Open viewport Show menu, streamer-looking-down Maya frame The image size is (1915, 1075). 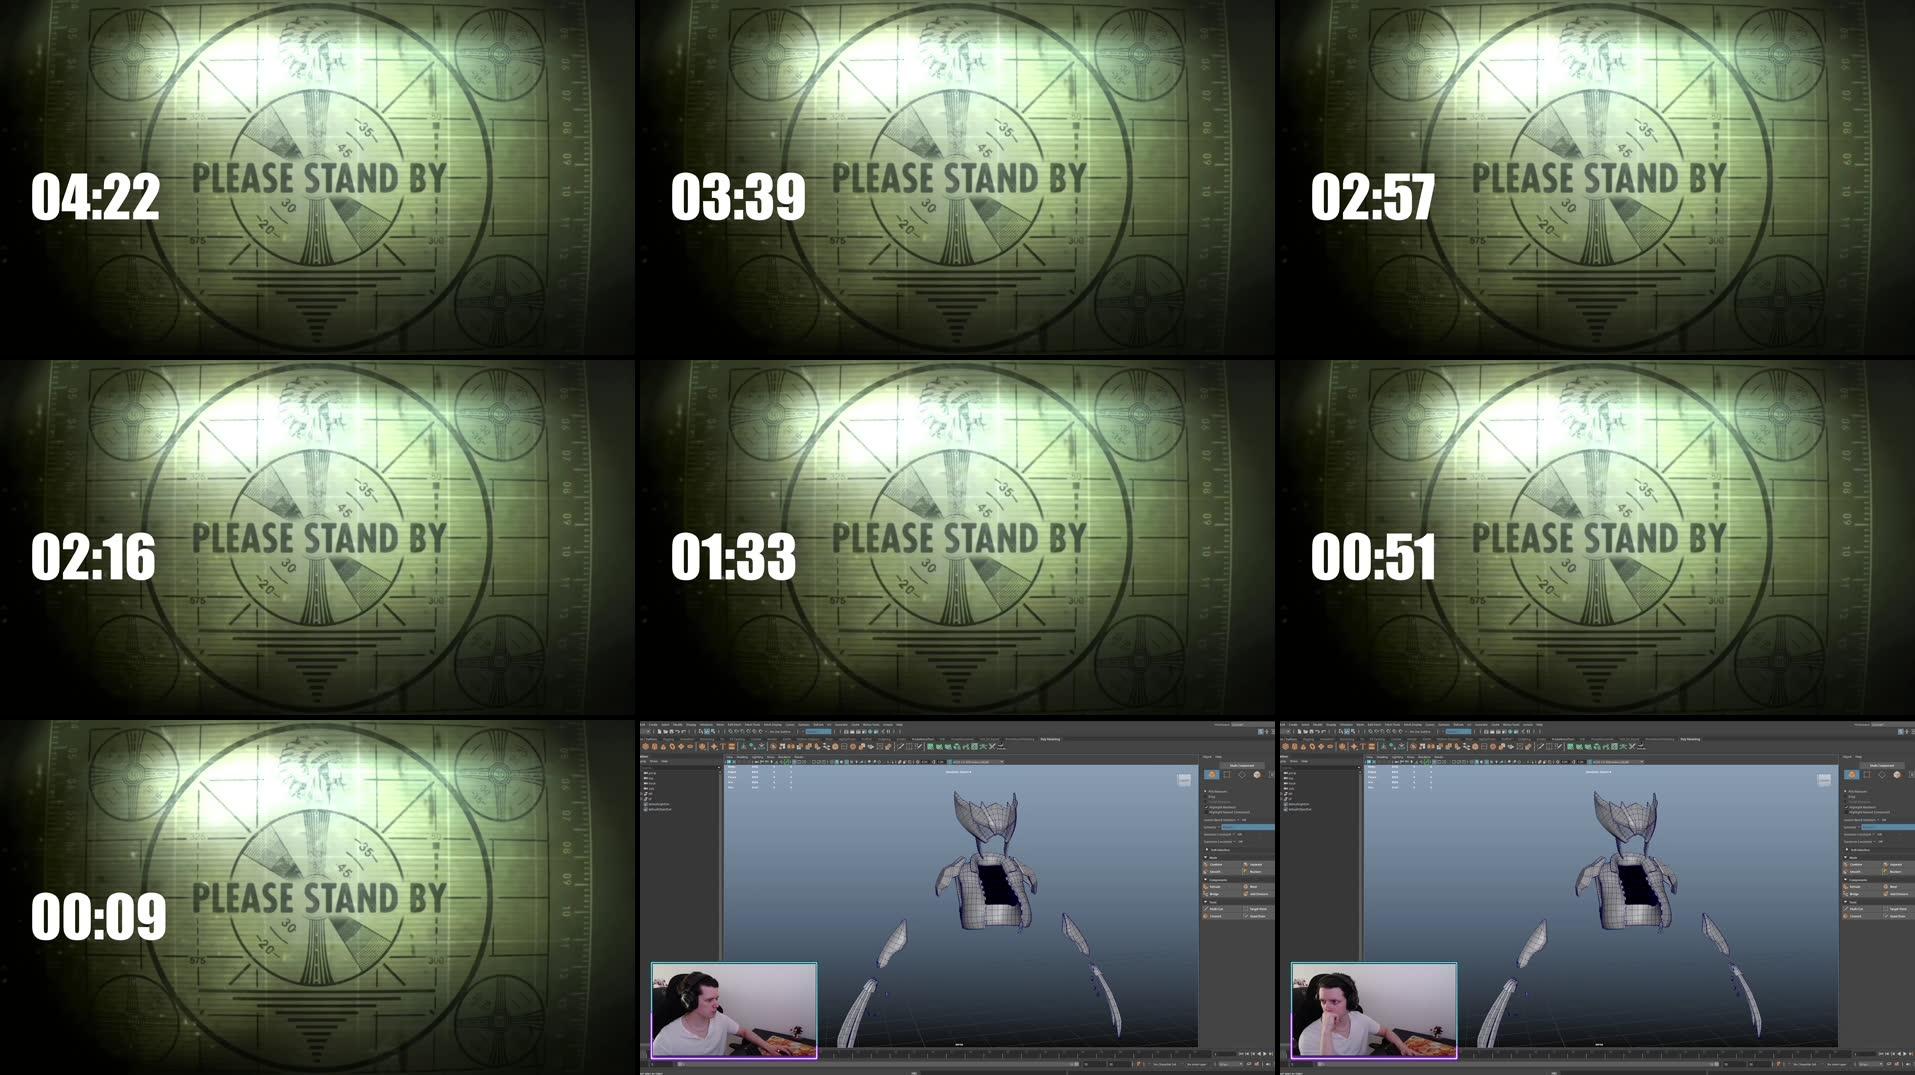tap(771, 757)
